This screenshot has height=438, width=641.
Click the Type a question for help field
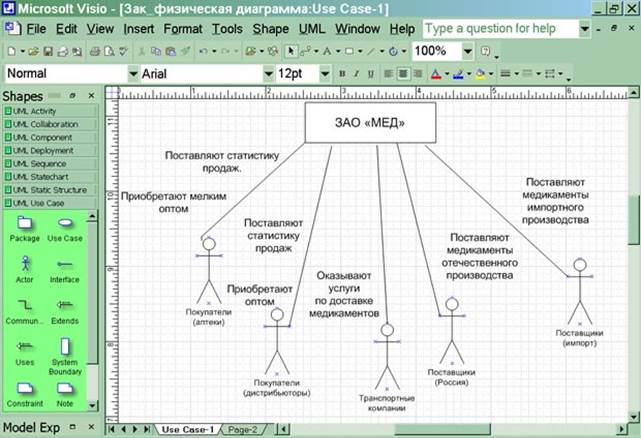click(x=501, y=29)
